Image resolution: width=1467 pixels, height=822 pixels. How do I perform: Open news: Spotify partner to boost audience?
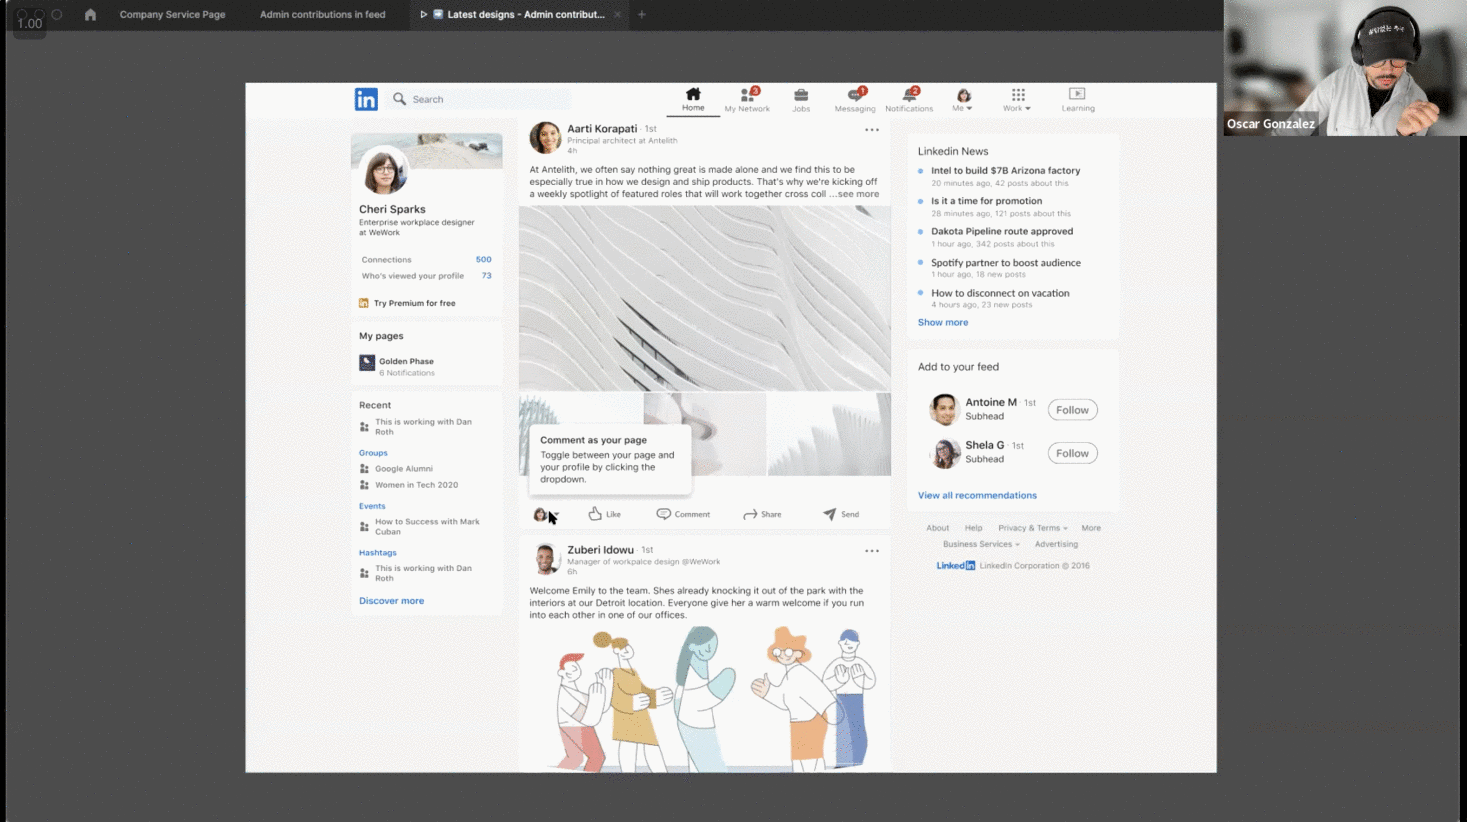(1005, 263)
